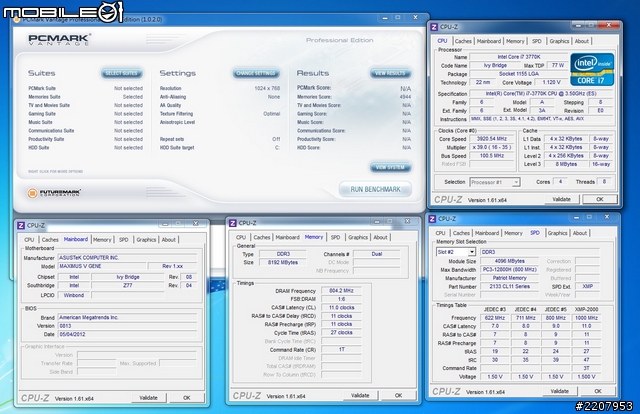This screenshot has width=640, height=414.
Task: Select Mainboard tab in Memory window
Action: [287, 237]
